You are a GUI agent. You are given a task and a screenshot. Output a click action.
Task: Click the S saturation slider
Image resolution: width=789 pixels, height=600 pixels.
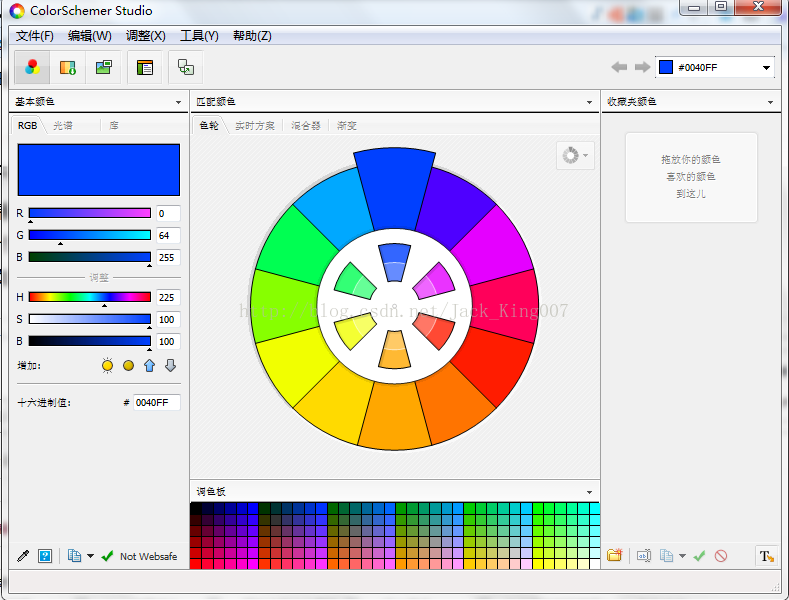pyautogui.click(x=90, y=319)
